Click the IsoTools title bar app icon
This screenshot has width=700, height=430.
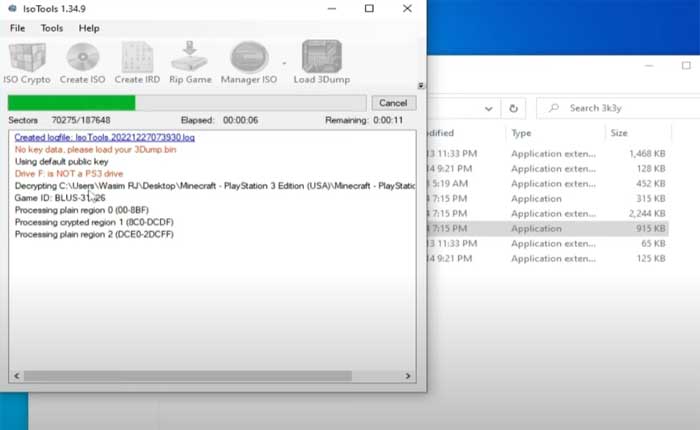(12, 8)
